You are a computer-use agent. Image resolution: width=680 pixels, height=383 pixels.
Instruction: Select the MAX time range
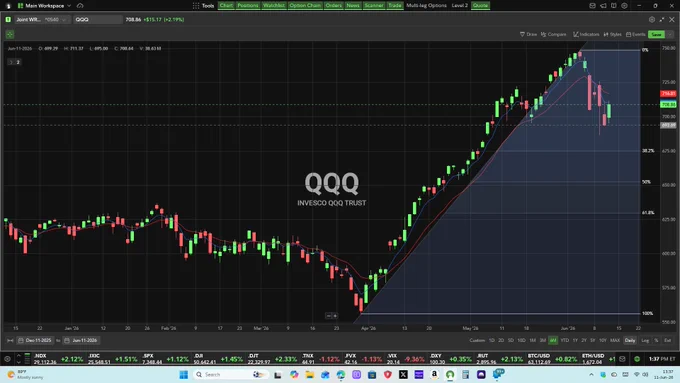point(615,340)
